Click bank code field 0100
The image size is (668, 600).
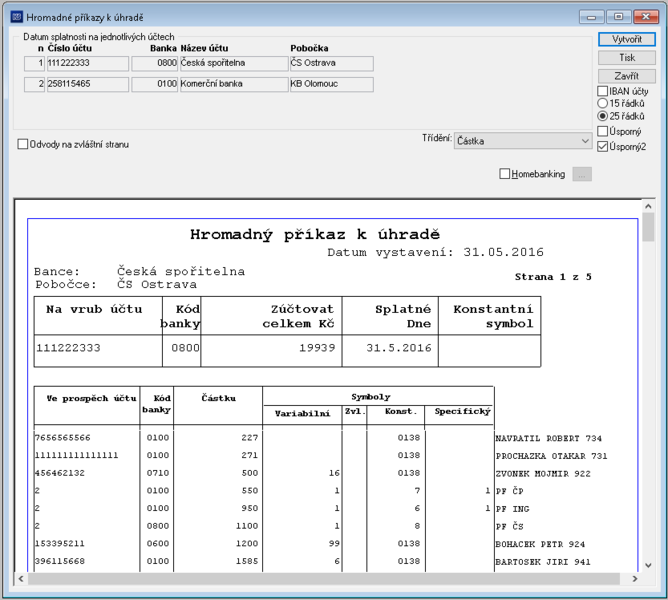154,84
